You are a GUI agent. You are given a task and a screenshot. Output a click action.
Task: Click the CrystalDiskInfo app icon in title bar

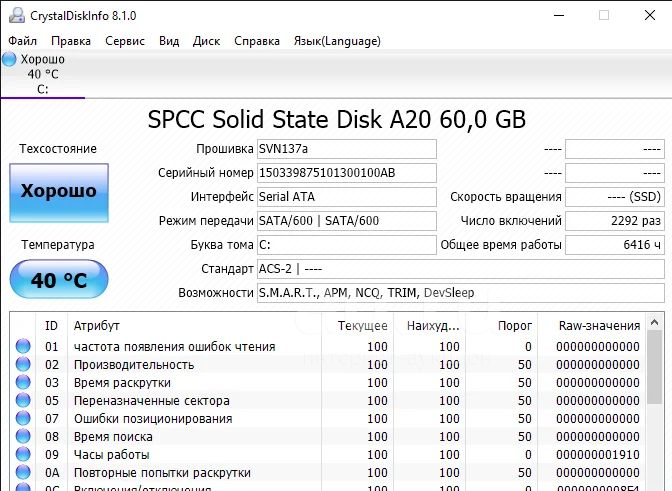tap(17, 15)
